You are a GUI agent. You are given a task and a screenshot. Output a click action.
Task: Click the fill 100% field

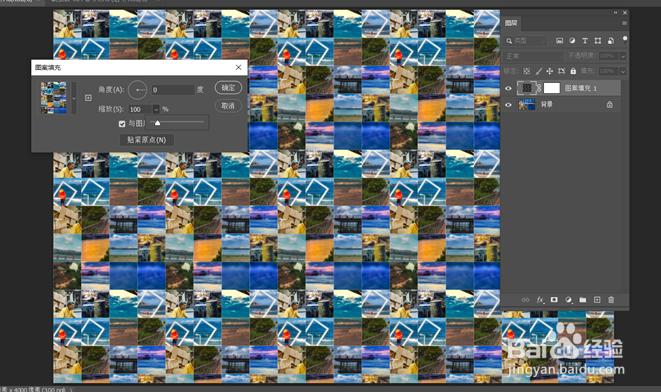coord(608,71)
